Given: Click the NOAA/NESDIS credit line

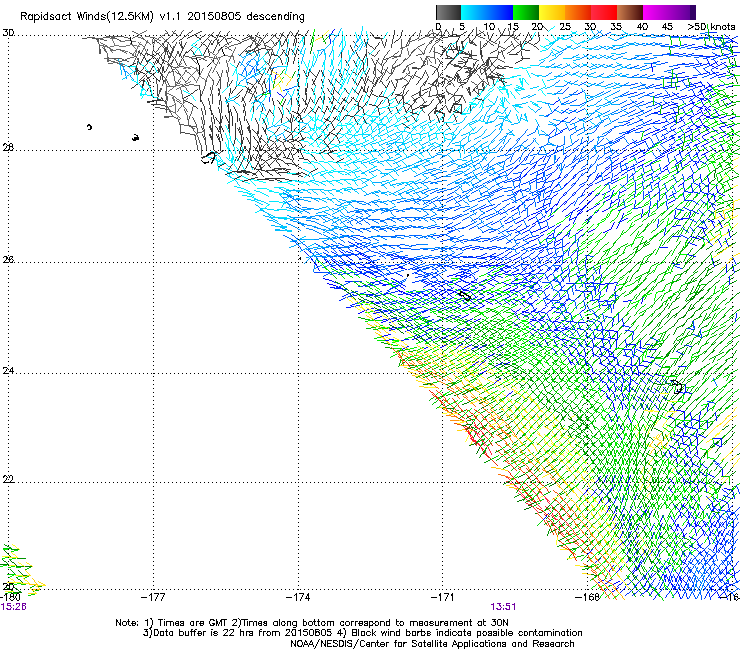Looking at the screenshot, I should tap(432, 644).
